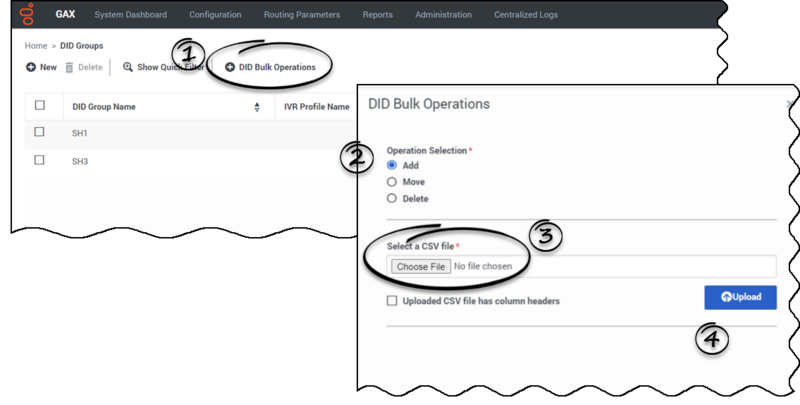Open the Configuration menu

(215, 15)
